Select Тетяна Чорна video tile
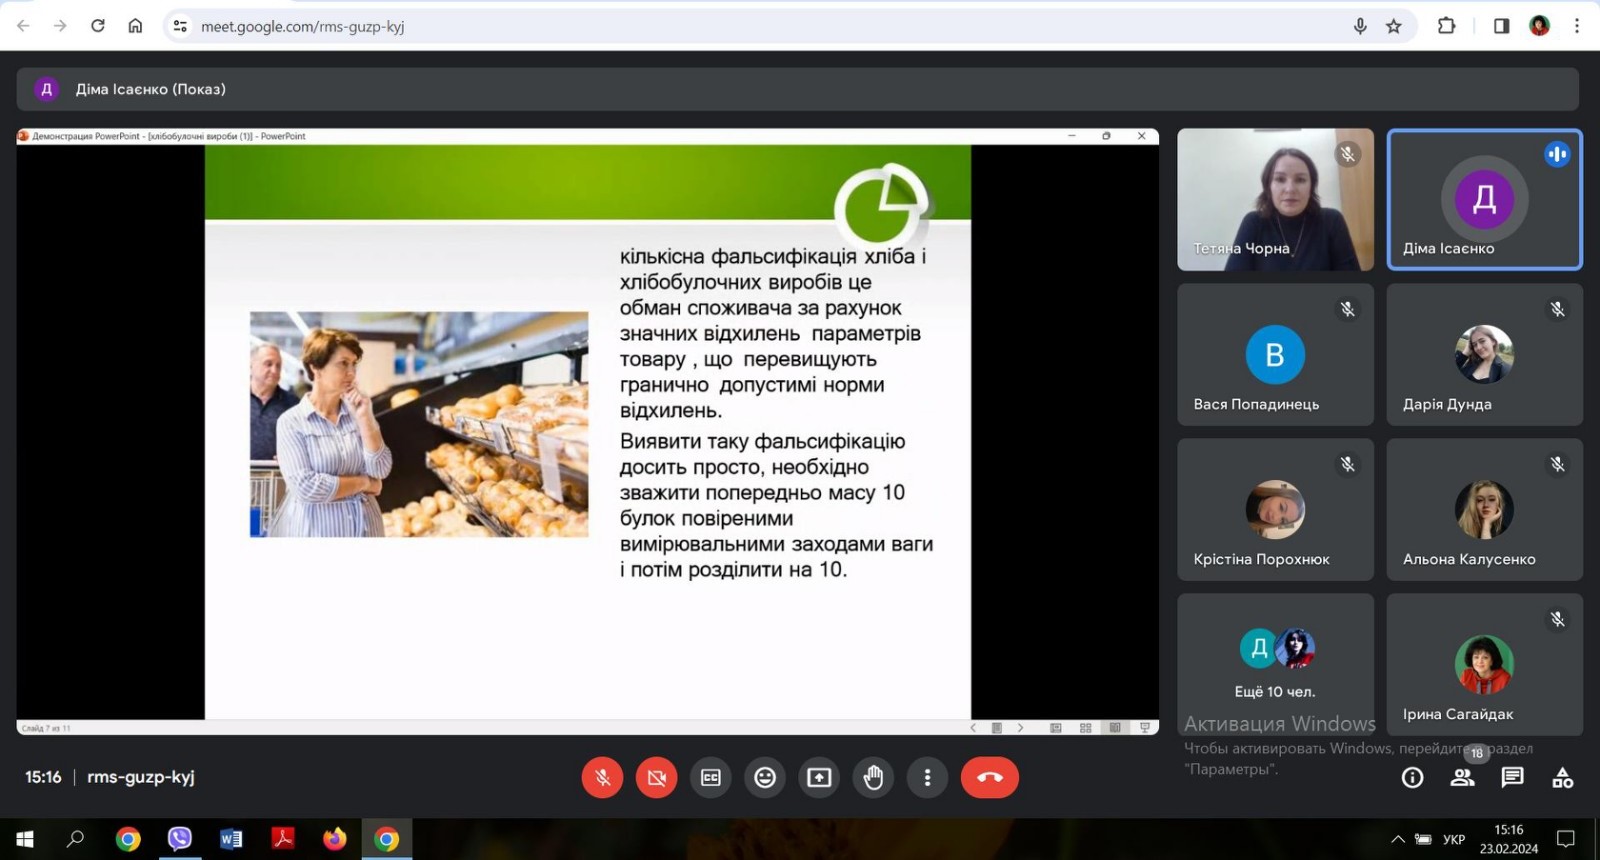The width and height of the screenshot is (1600, 860). coord(1275,199)
